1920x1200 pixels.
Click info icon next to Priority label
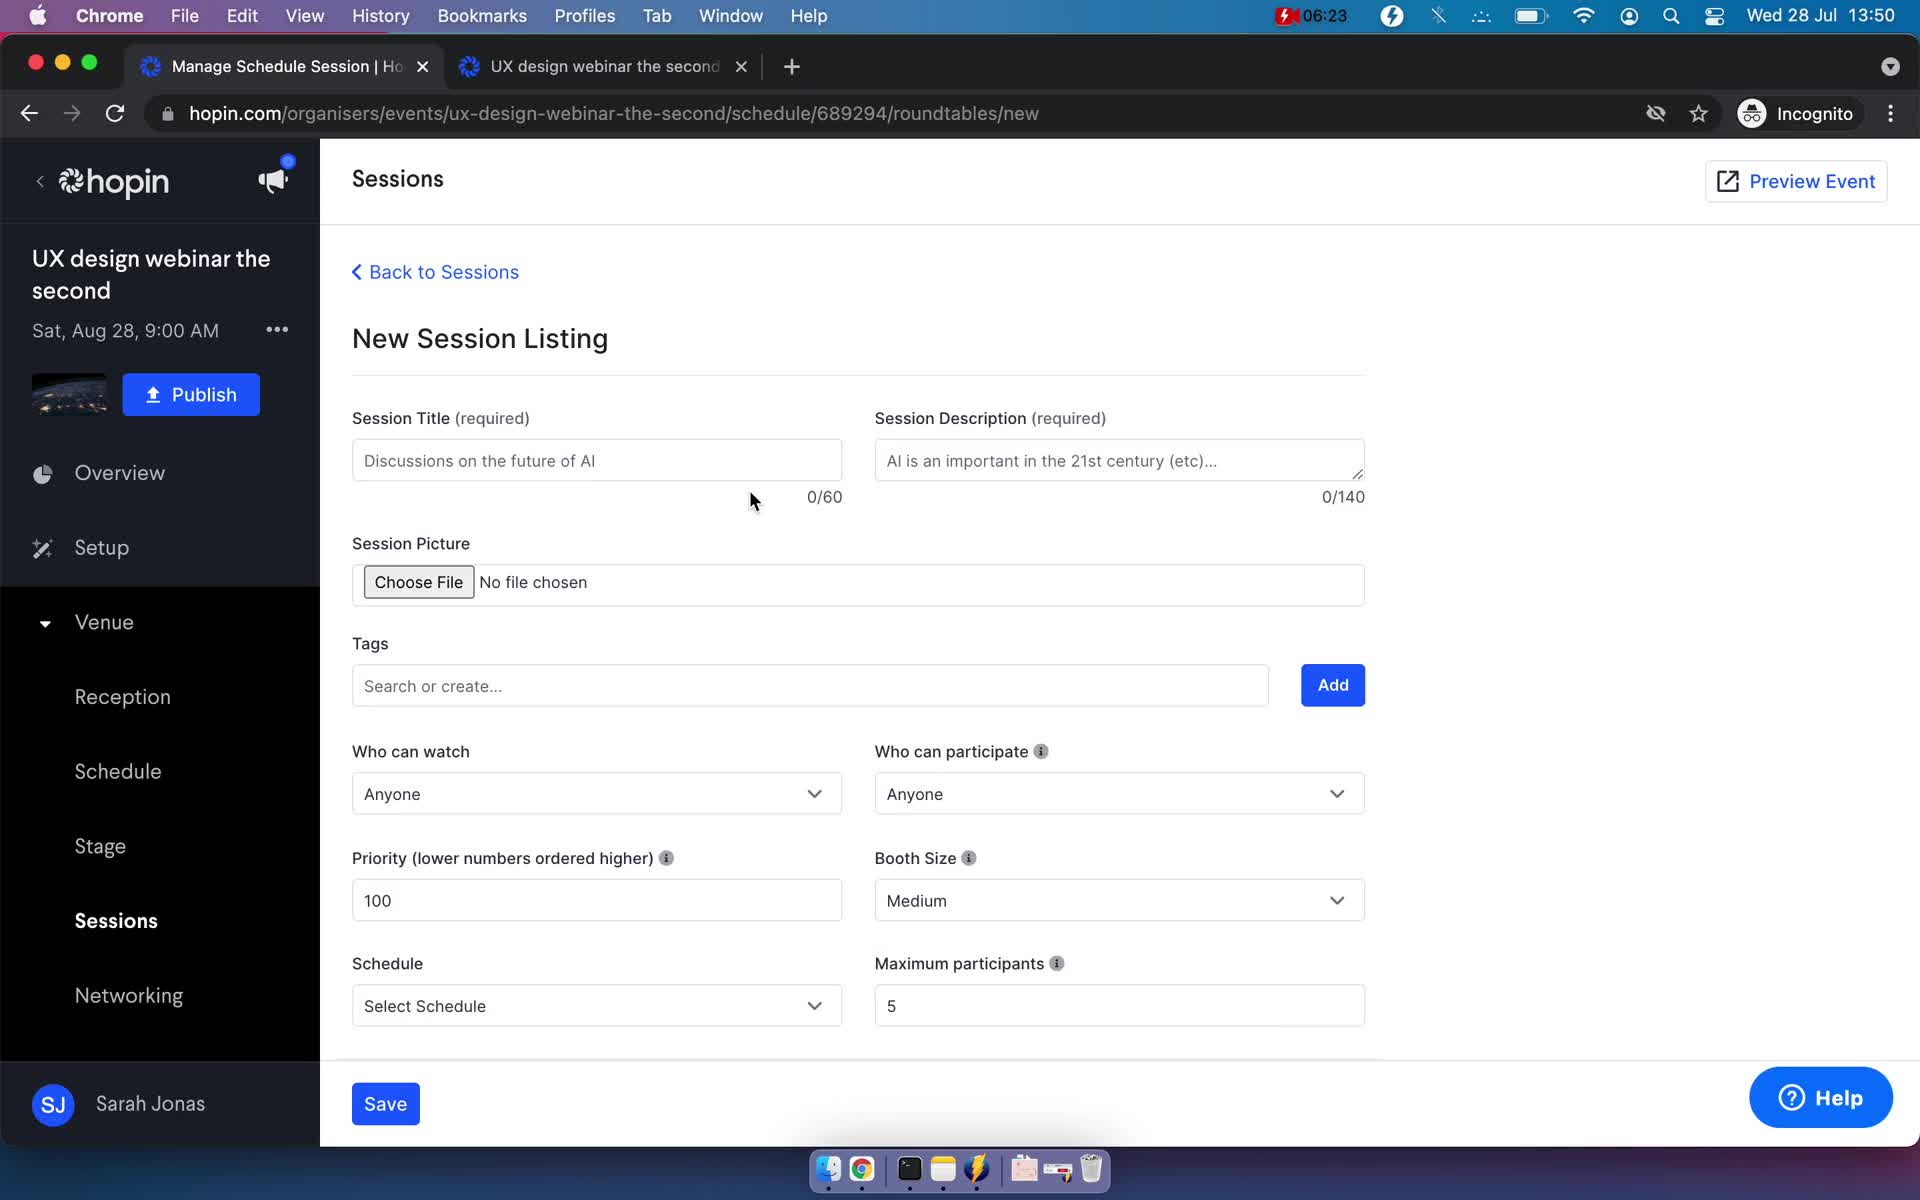[x=667, y=858]
